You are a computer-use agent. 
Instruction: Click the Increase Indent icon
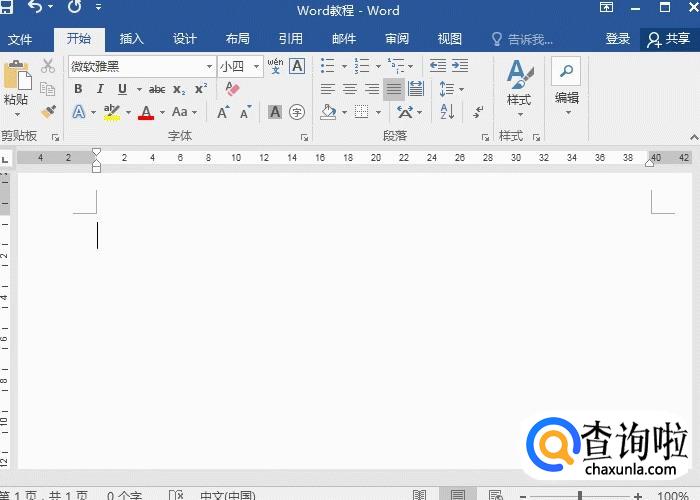[x=459, y=66]
